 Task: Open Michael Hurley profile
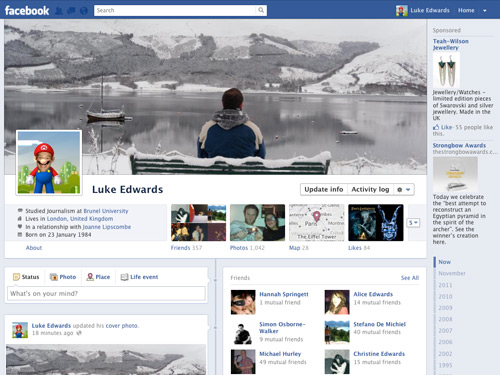[280, 354]
